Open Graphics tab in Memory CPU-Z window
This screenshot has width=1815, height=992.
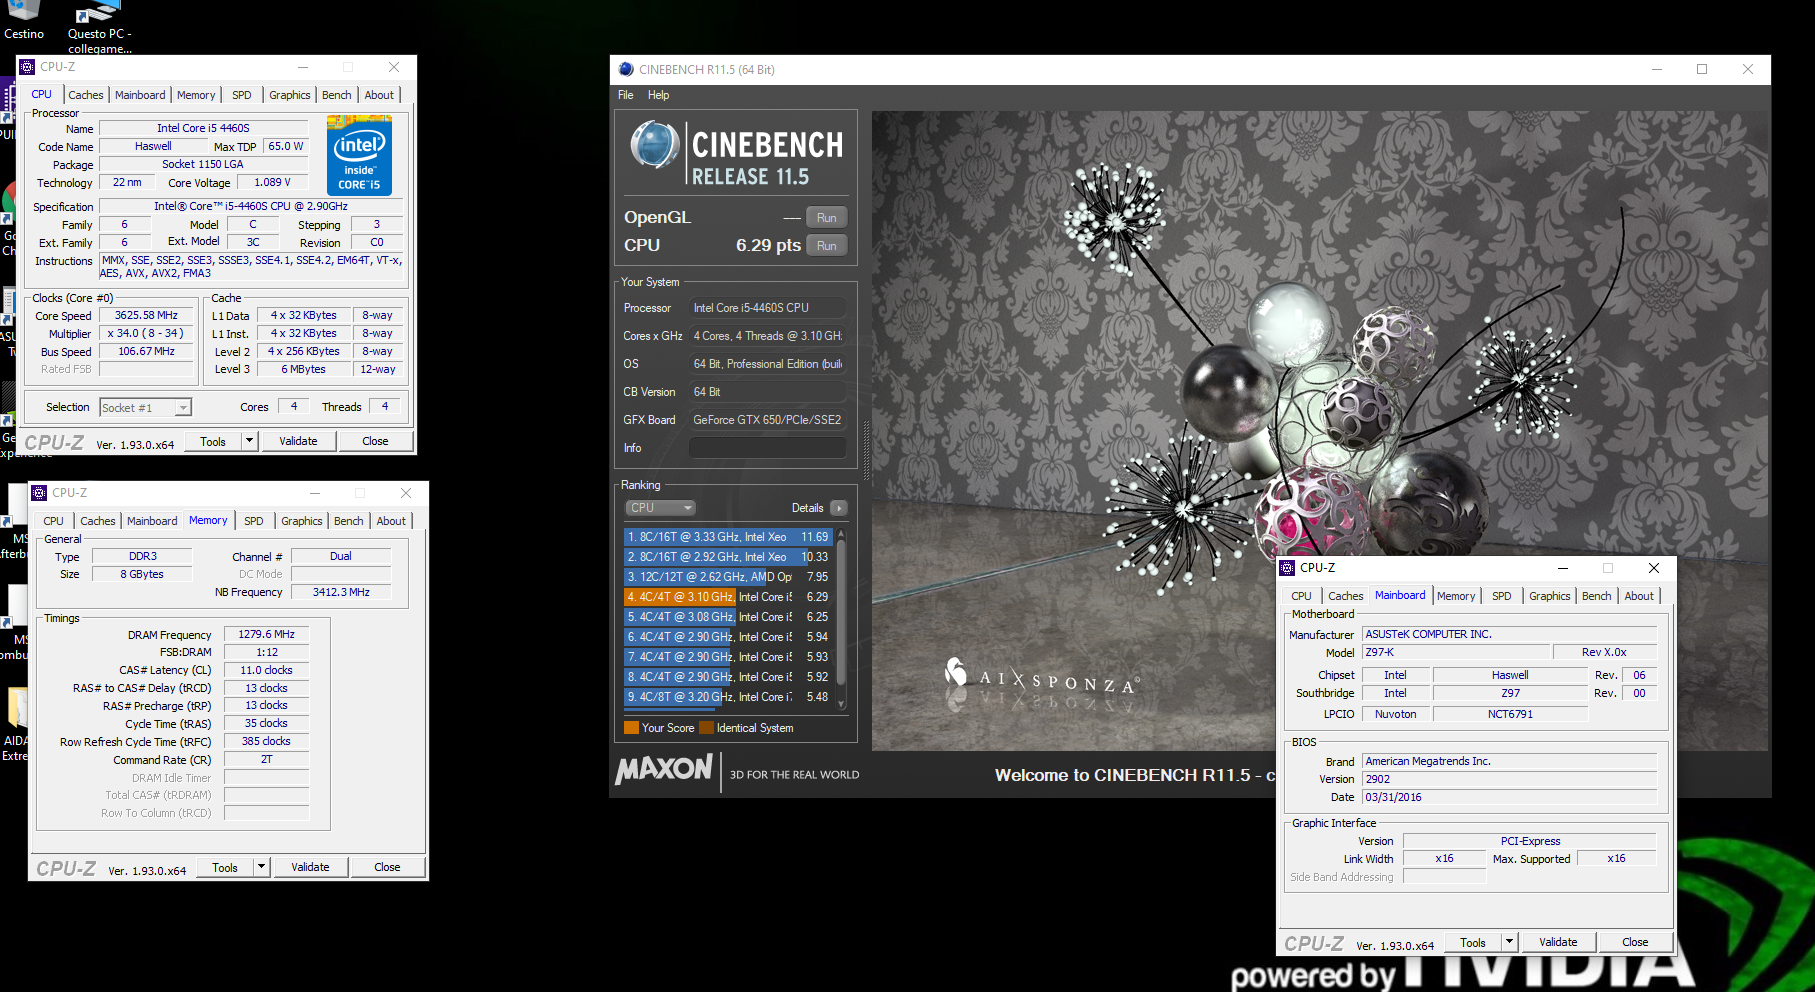302,521
